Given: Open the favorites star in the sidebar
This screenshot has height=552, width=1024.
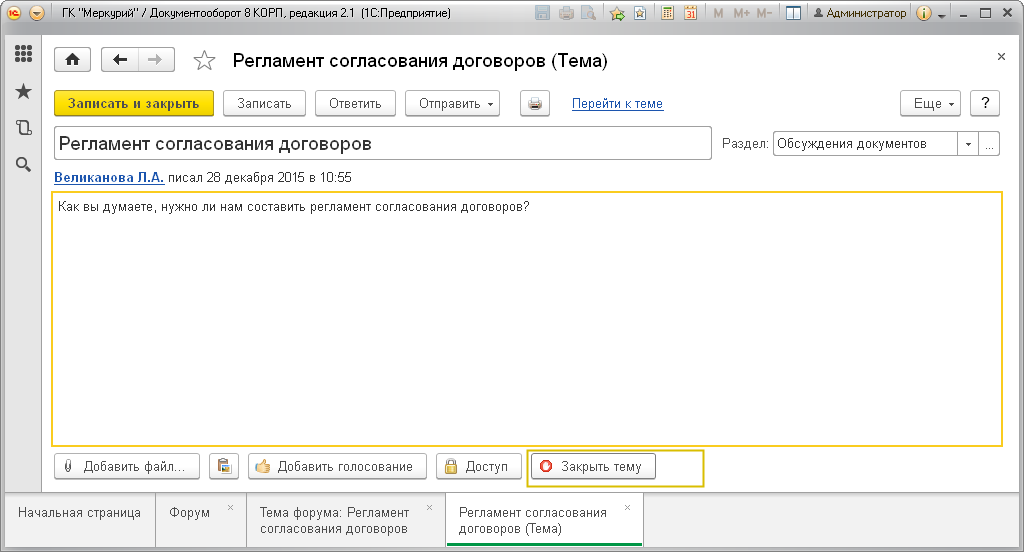Looking at the screenshot, I should coord(24,91).
